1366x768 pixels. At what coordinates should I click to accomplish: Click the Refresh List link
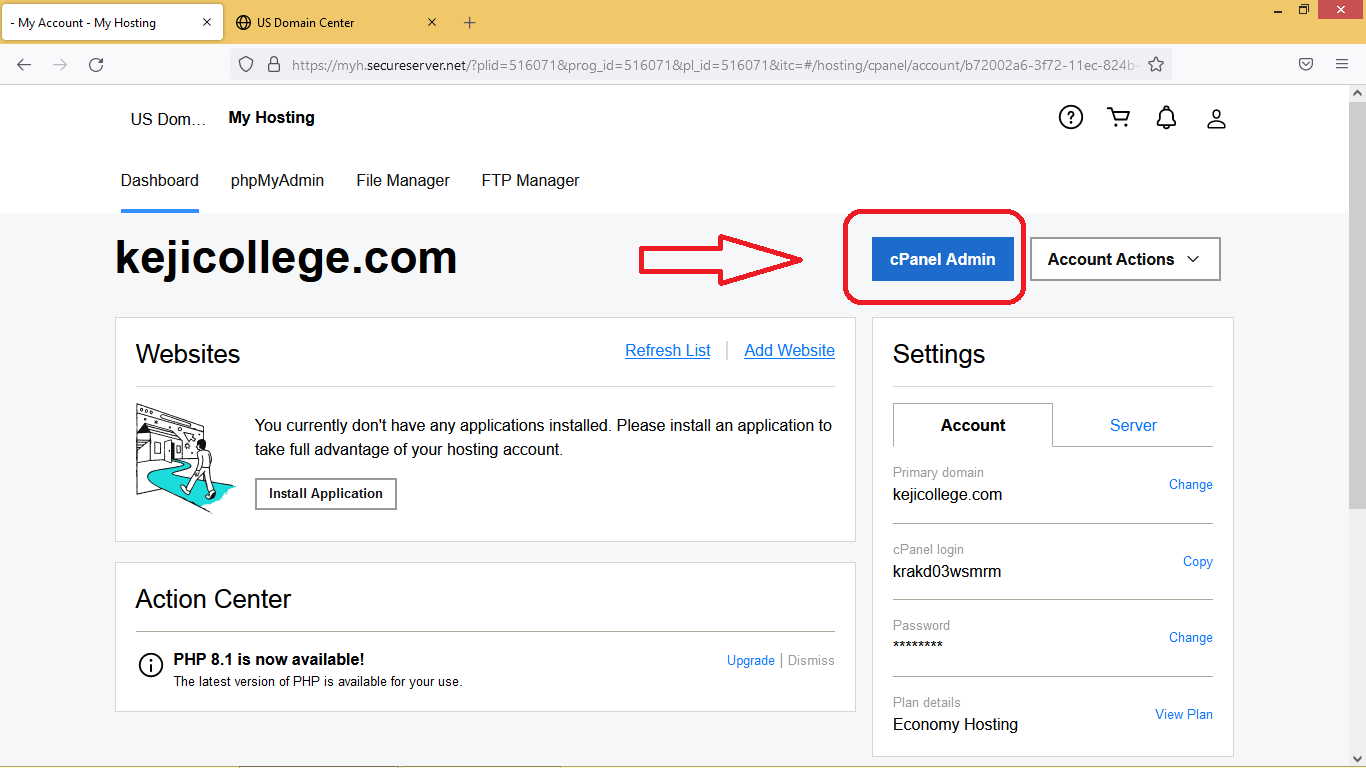[x=668, y=351]
